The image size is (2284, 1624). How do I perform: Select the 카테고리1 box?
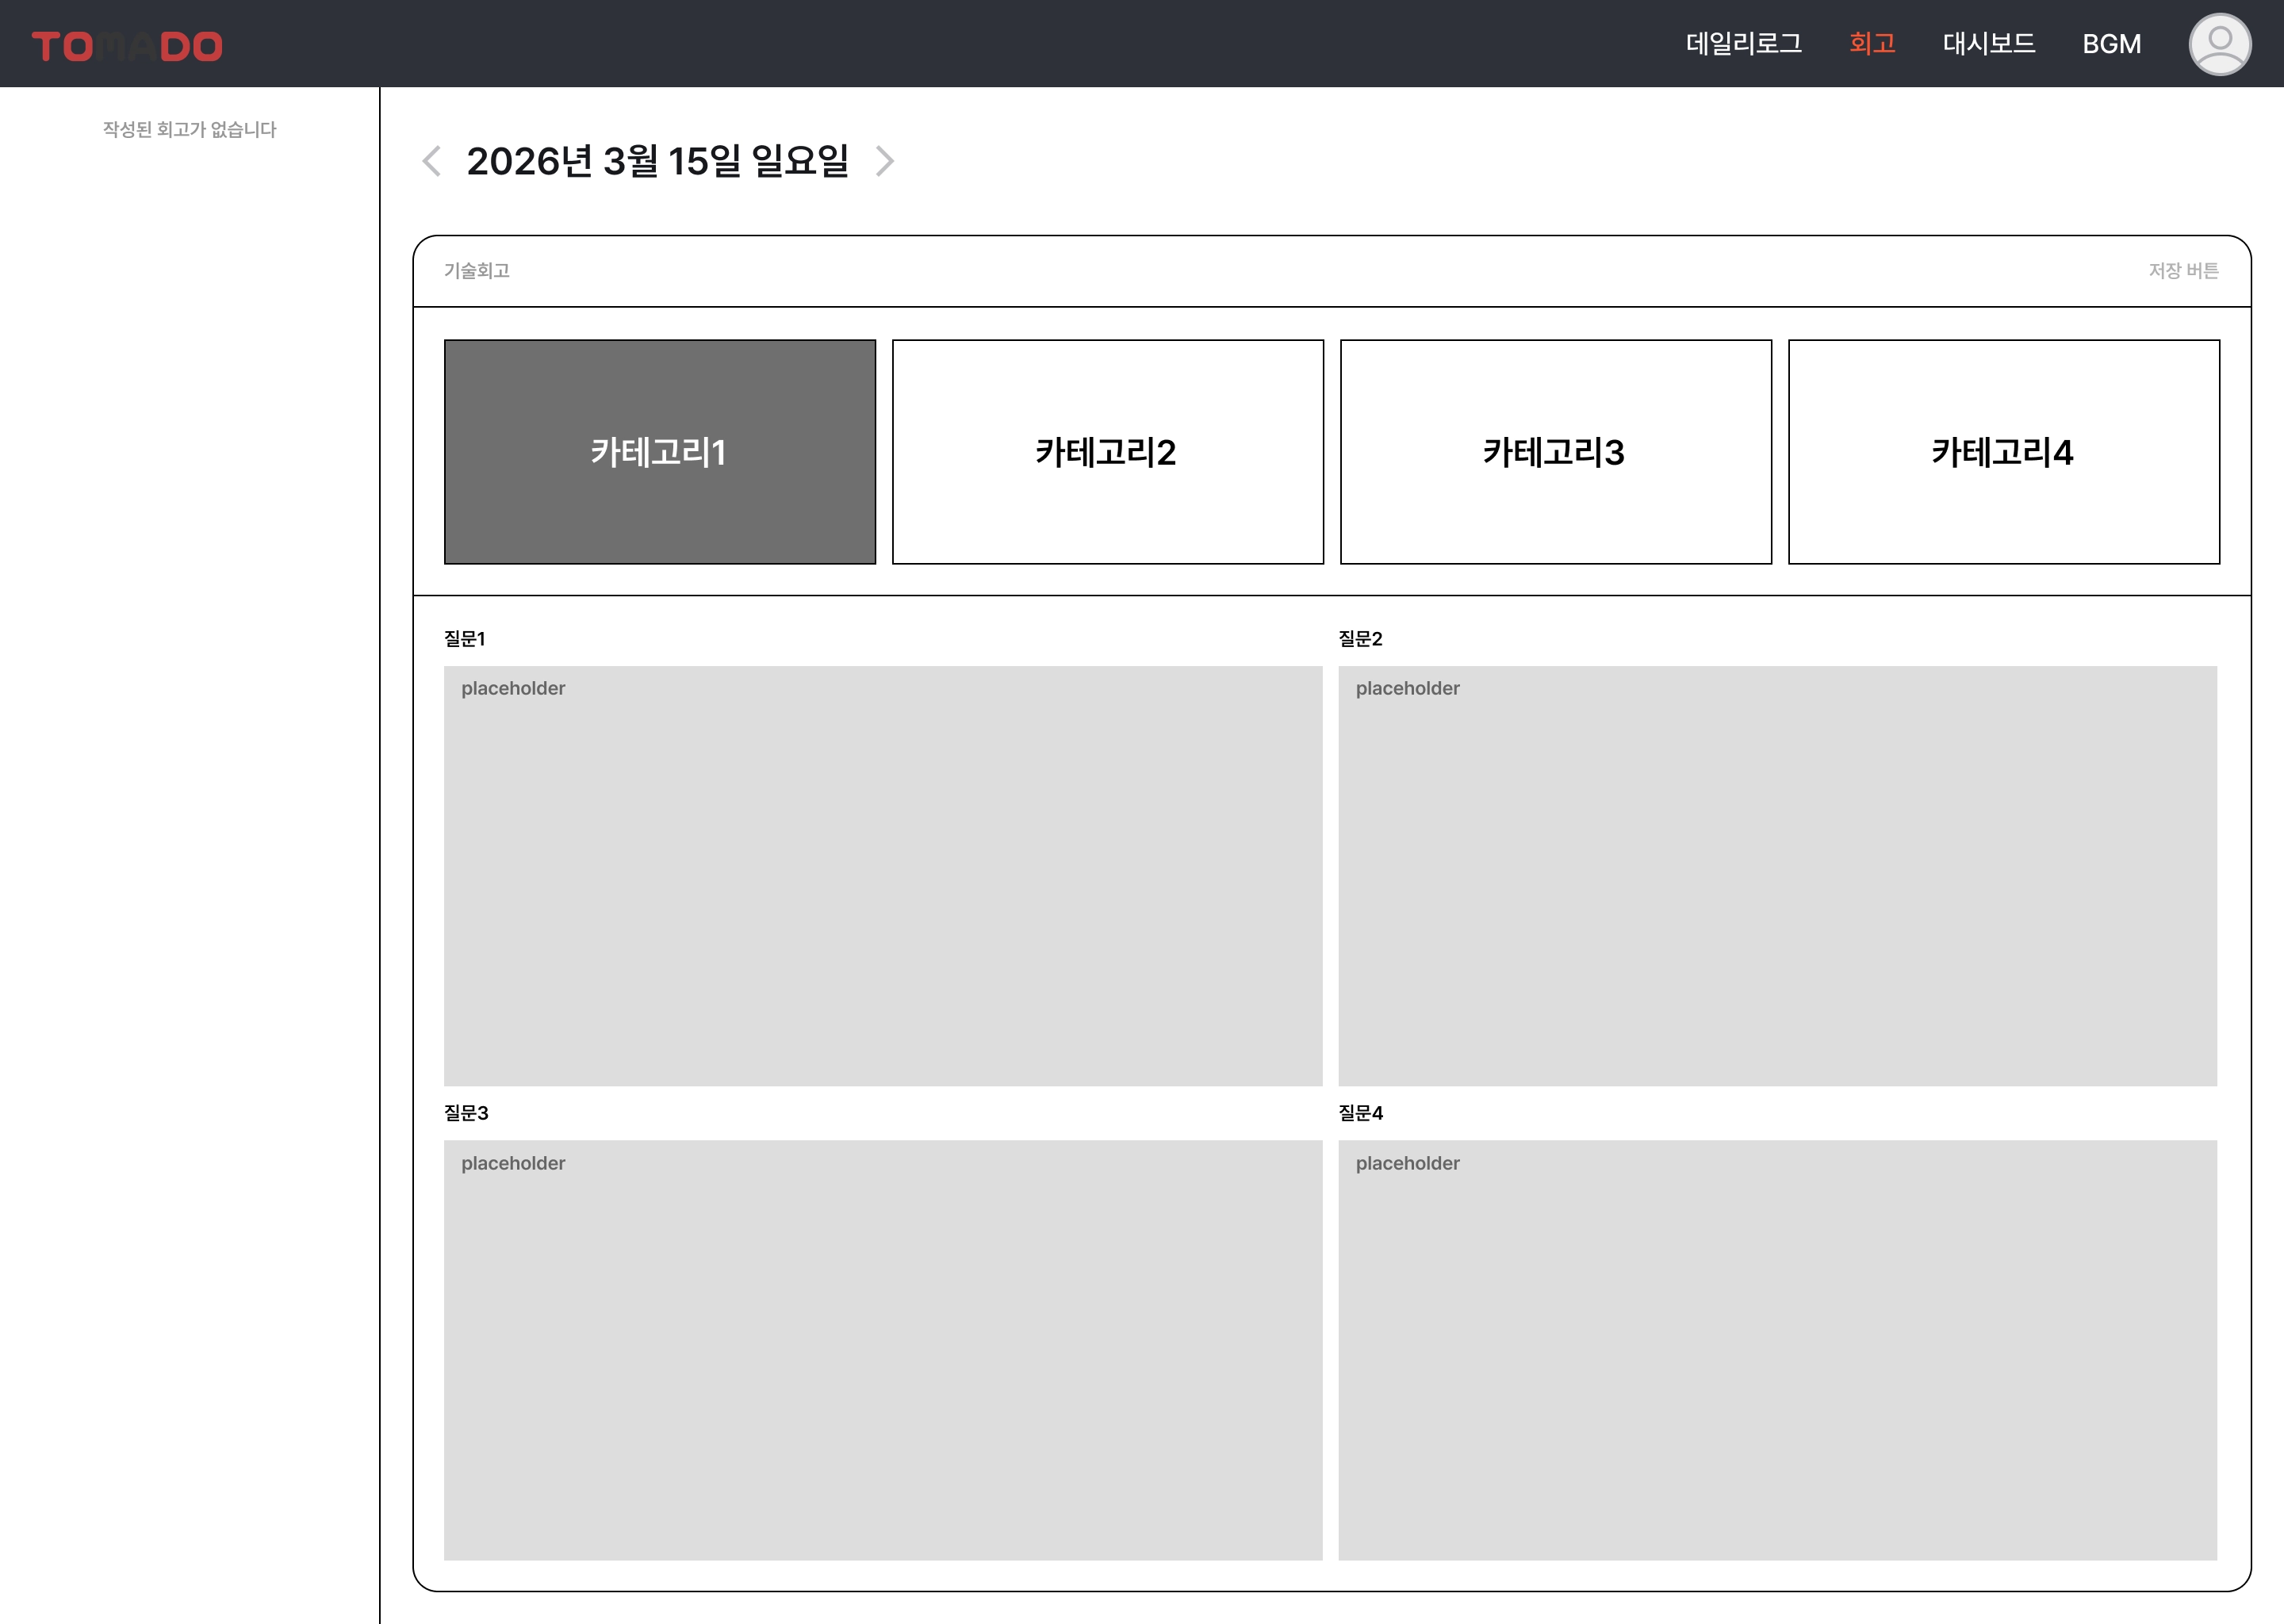coord(659,452)
